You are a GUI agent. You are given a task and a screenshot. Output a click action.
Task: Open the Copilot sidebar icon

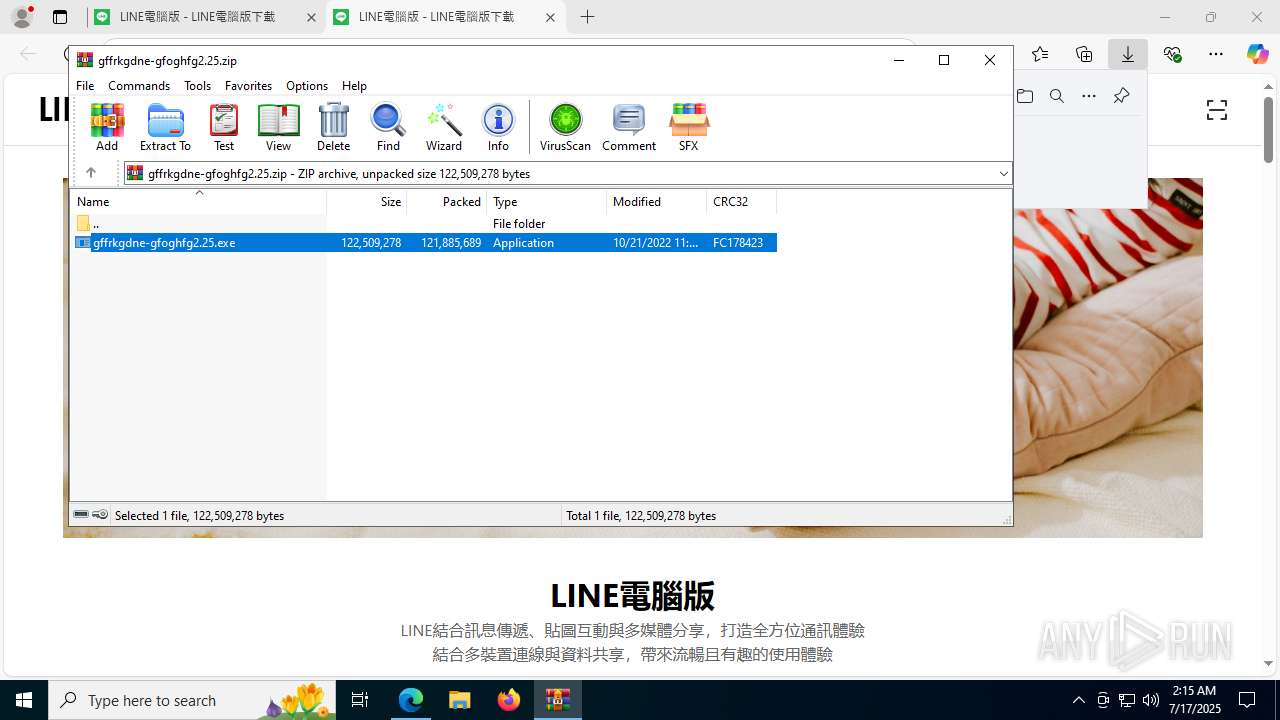tap(1257, 54)
